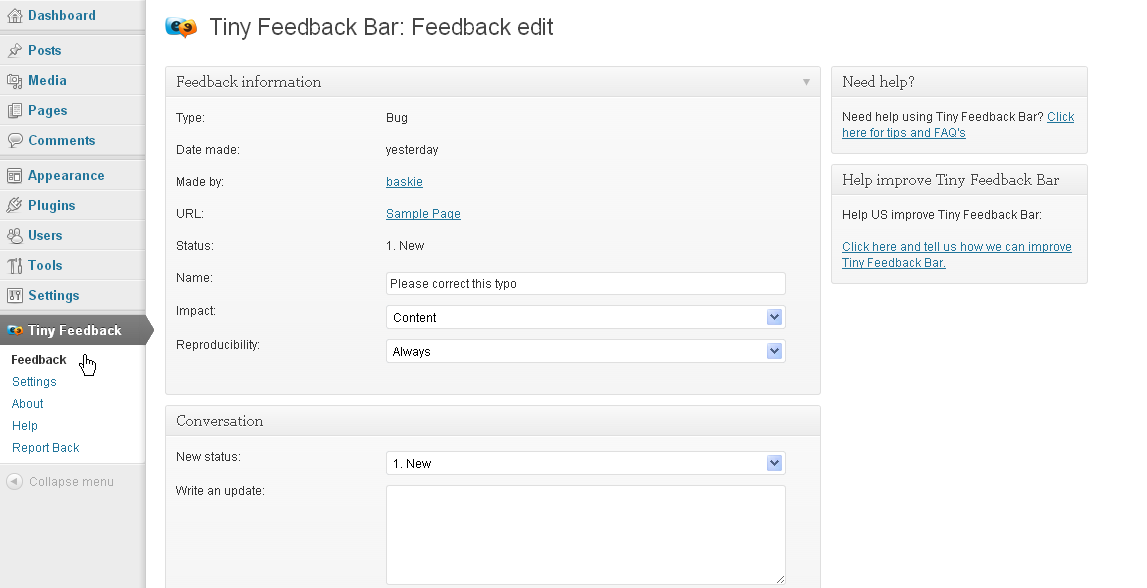The width and height of the screenshot is (1147, 588).
Task: Click the Posts pushpin icon
Action: click(x=15, y=50)
